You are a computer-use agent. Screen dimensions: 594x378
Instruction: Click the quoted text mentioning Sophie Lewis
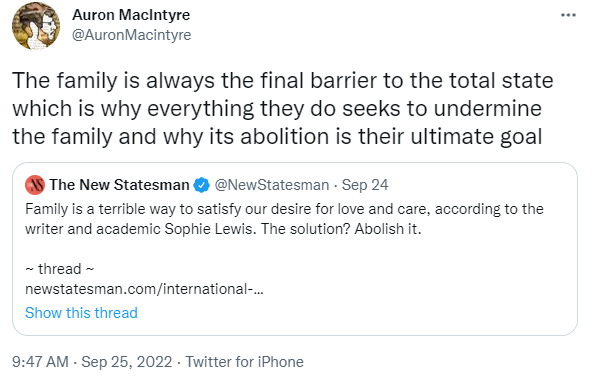(x=284, y=219)
